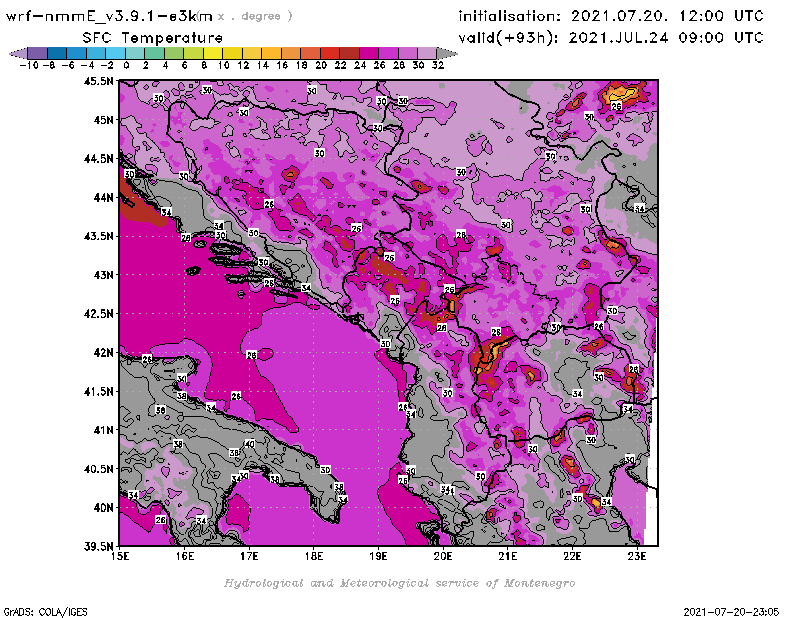Select the gold 10 to 12 swatch

point(233,54)
